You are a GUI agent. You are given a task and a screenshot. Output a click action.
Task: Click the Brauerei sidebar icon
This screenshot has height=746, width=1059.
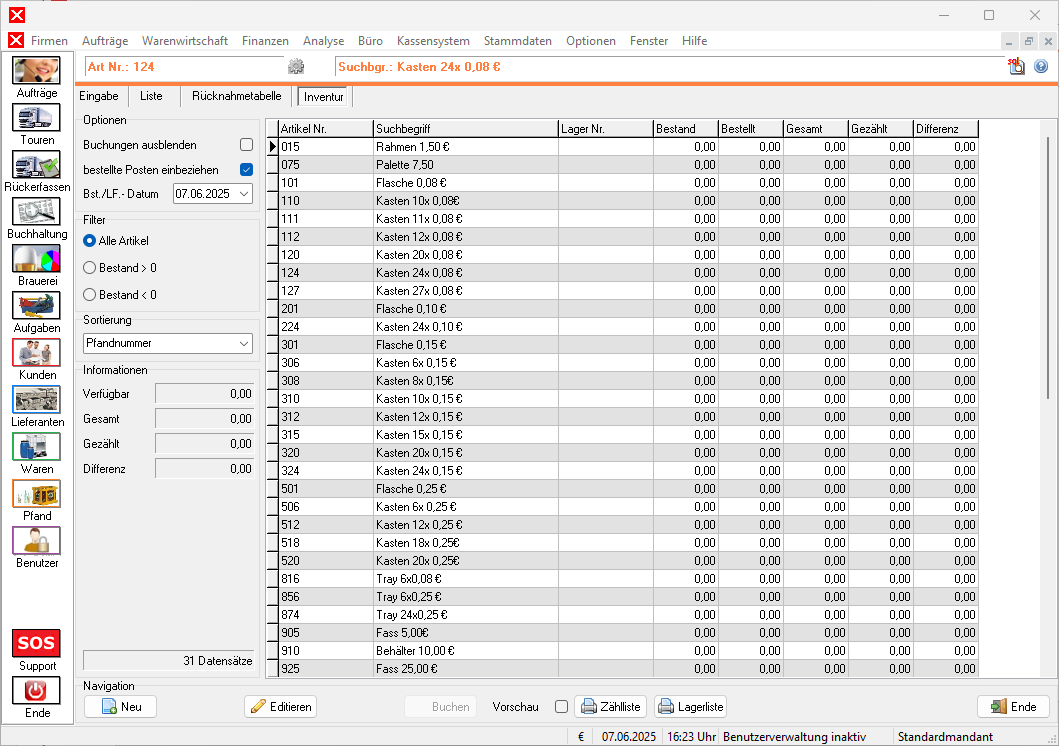[x=36, y=259]
